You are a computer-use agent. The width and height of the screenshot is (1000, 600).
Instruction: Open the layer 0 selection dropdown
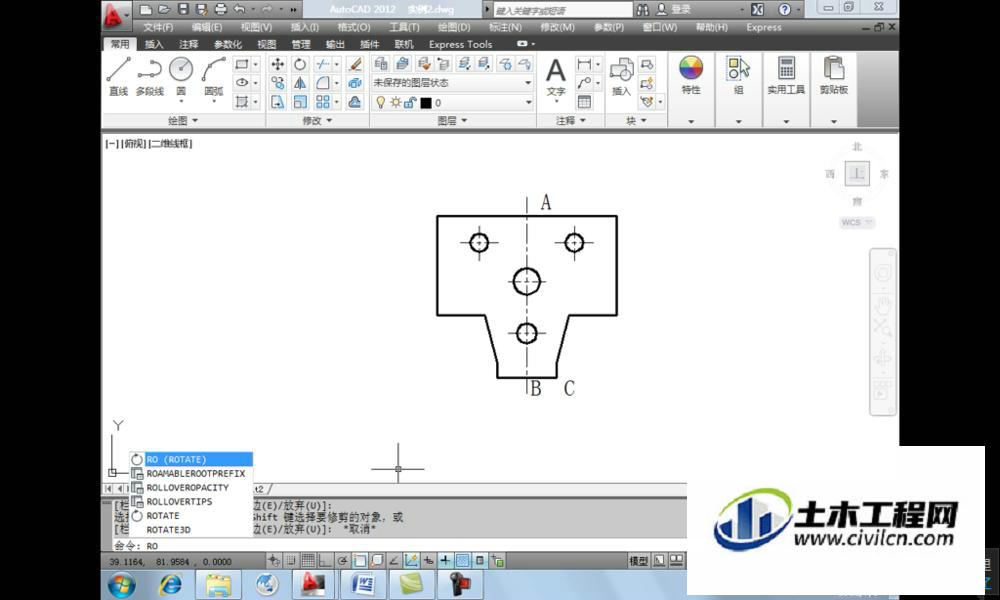tap(452, 103)
